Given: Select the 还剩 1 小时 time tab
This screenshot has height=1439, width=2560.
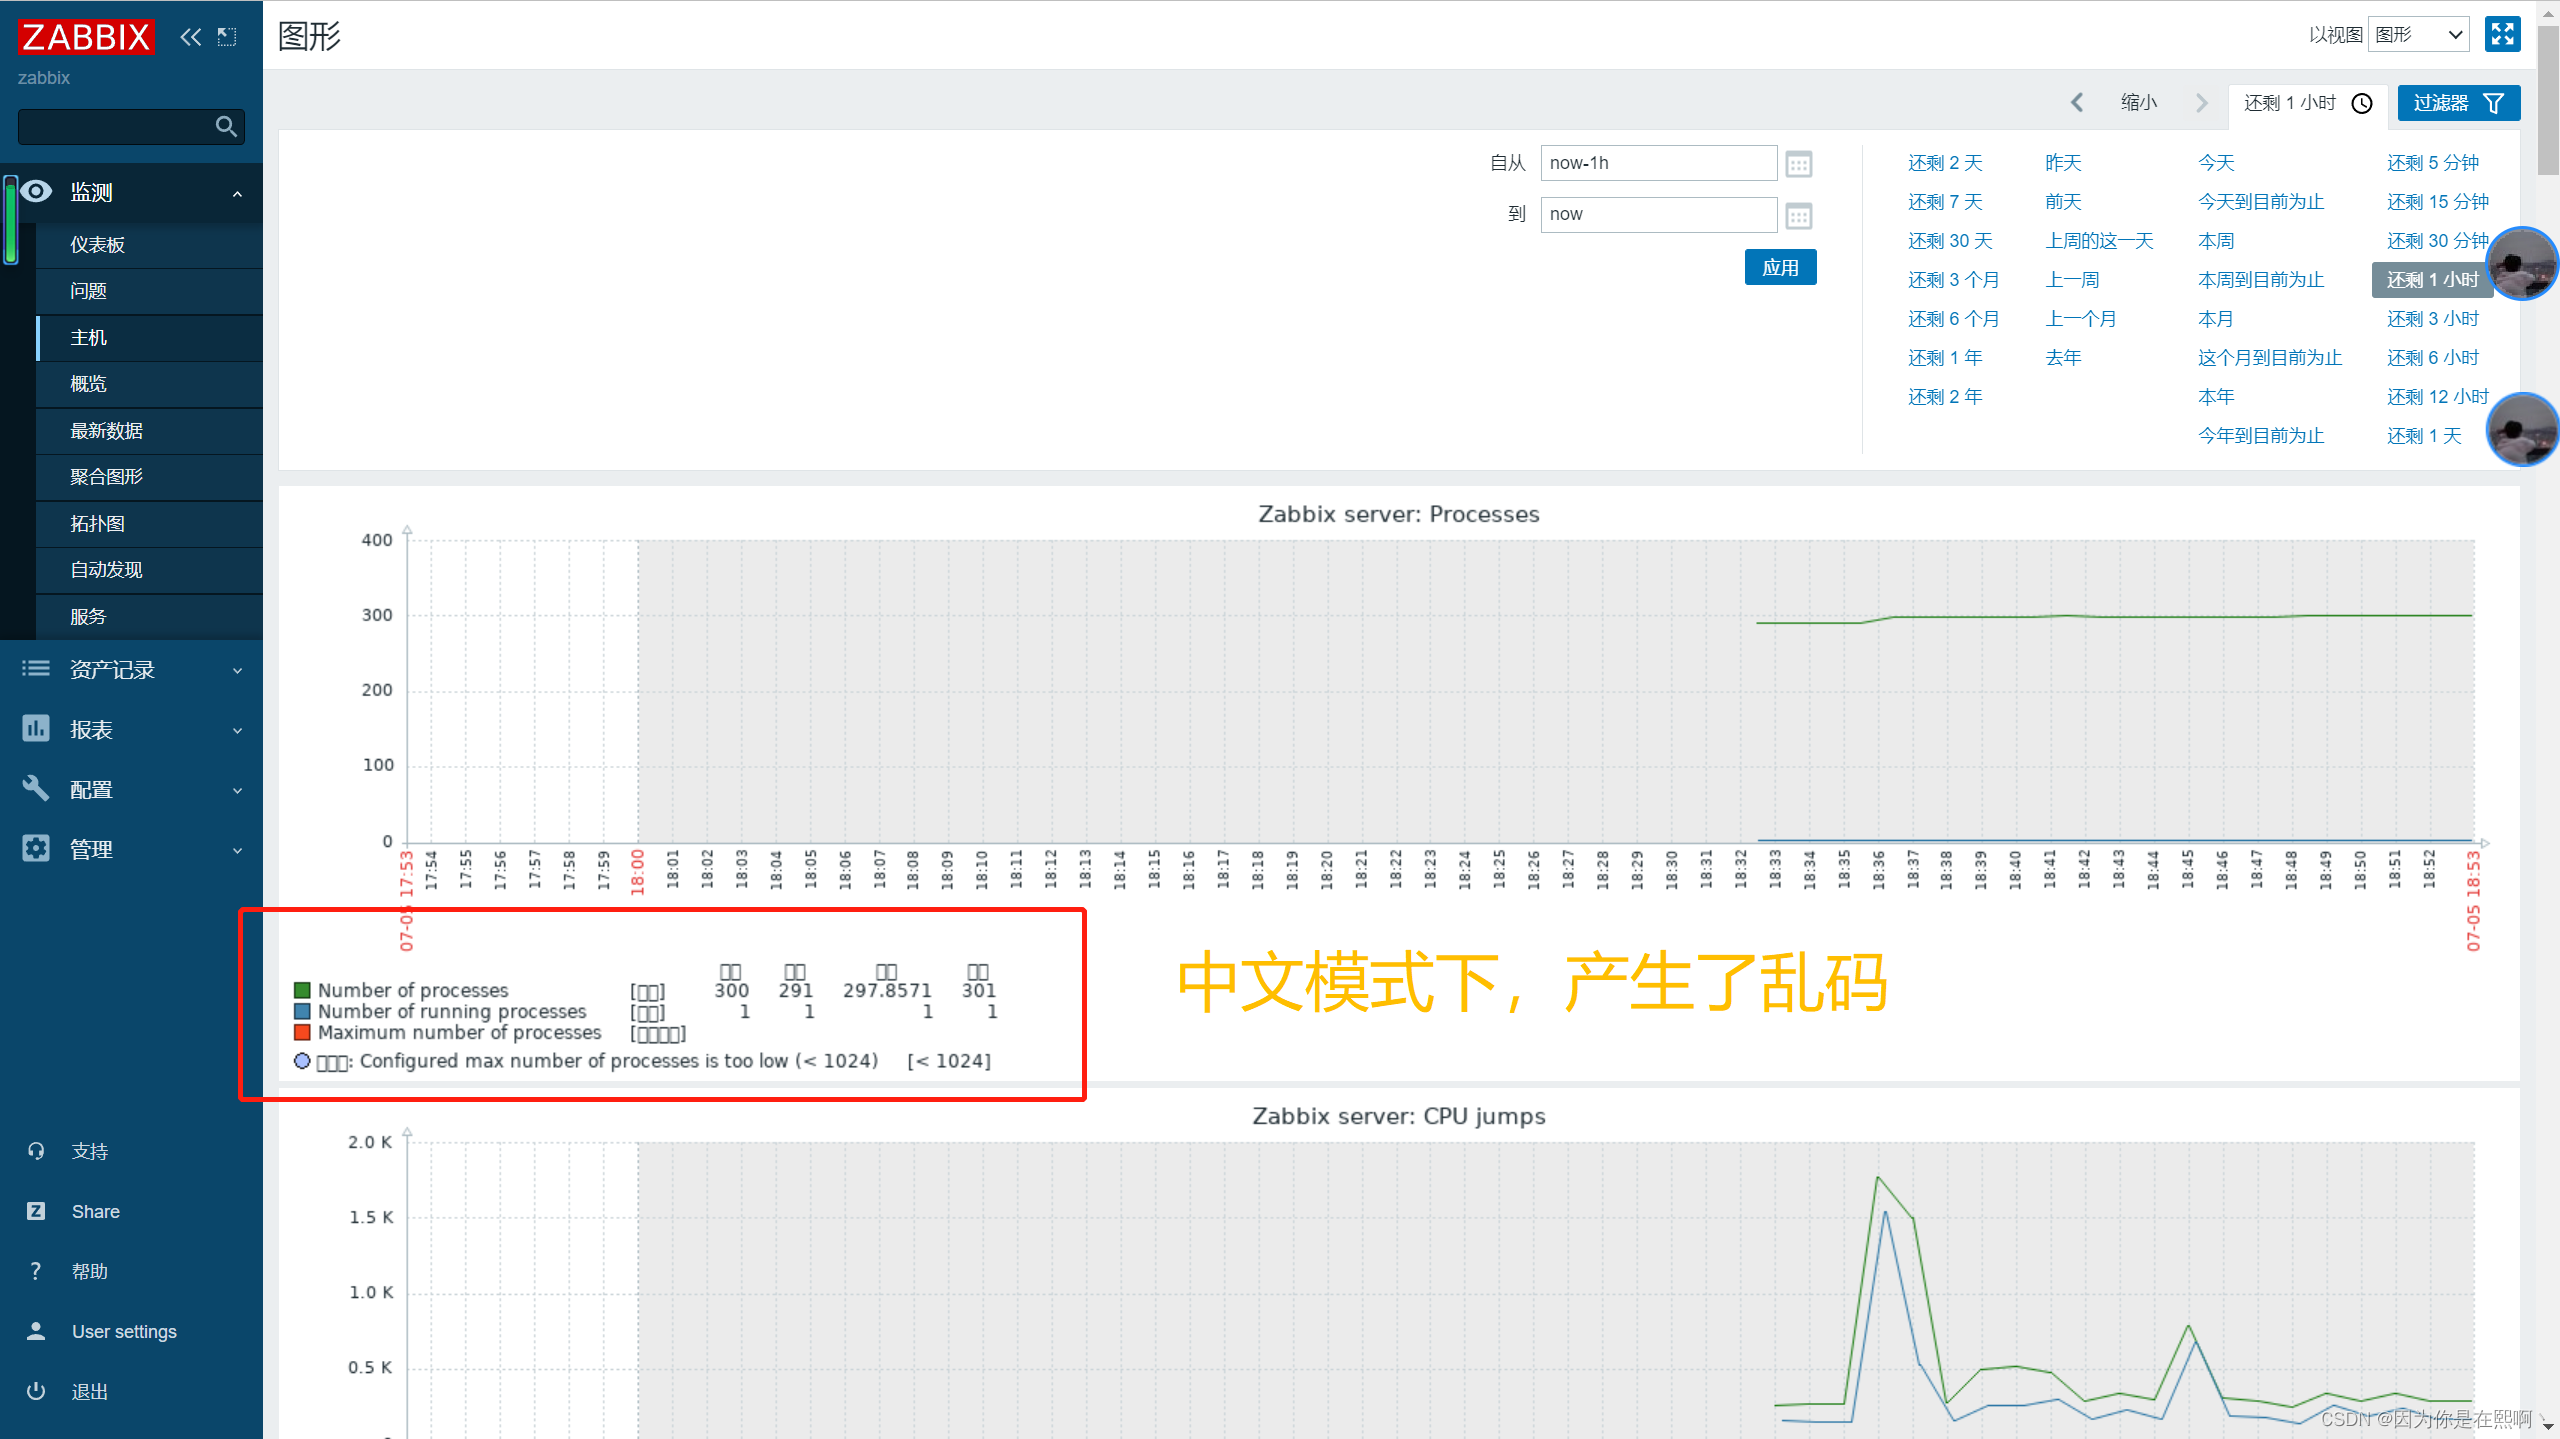Looking at the screenshot, I should [x=2307, y=103].
